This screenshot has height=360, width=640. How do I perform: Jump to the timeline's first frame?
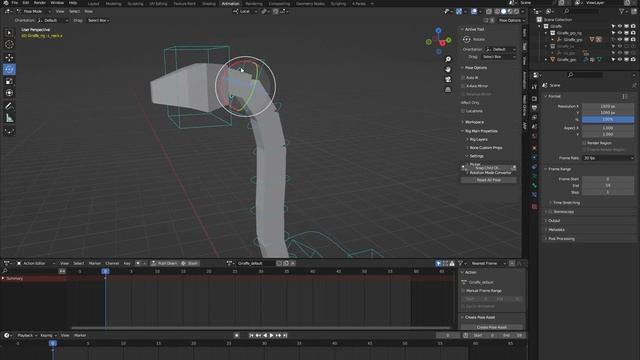[251, 335]
